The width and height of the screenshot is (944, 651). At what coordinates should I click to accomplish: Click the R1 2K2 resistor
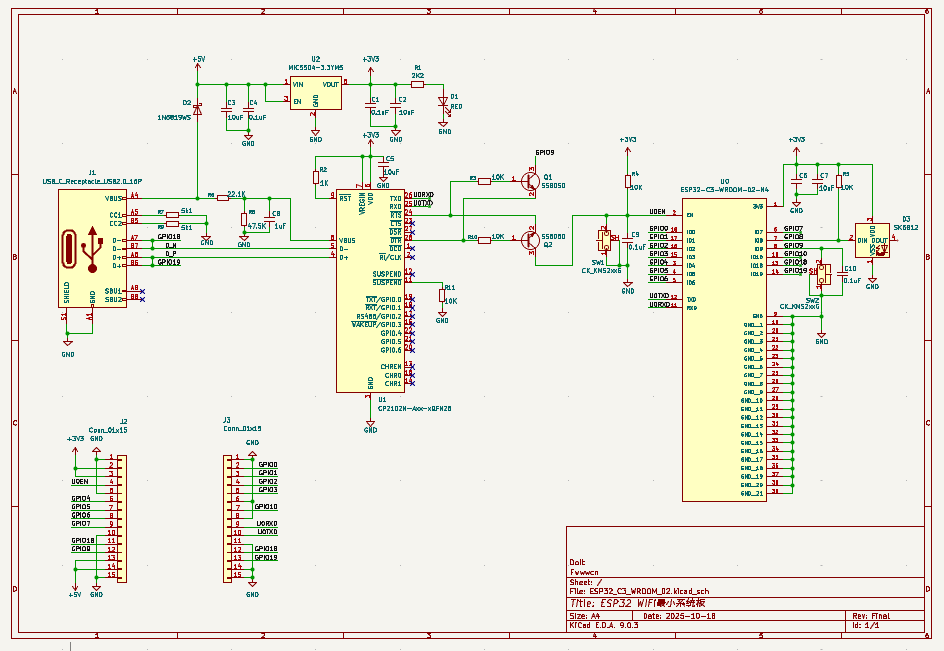(417, 85)
